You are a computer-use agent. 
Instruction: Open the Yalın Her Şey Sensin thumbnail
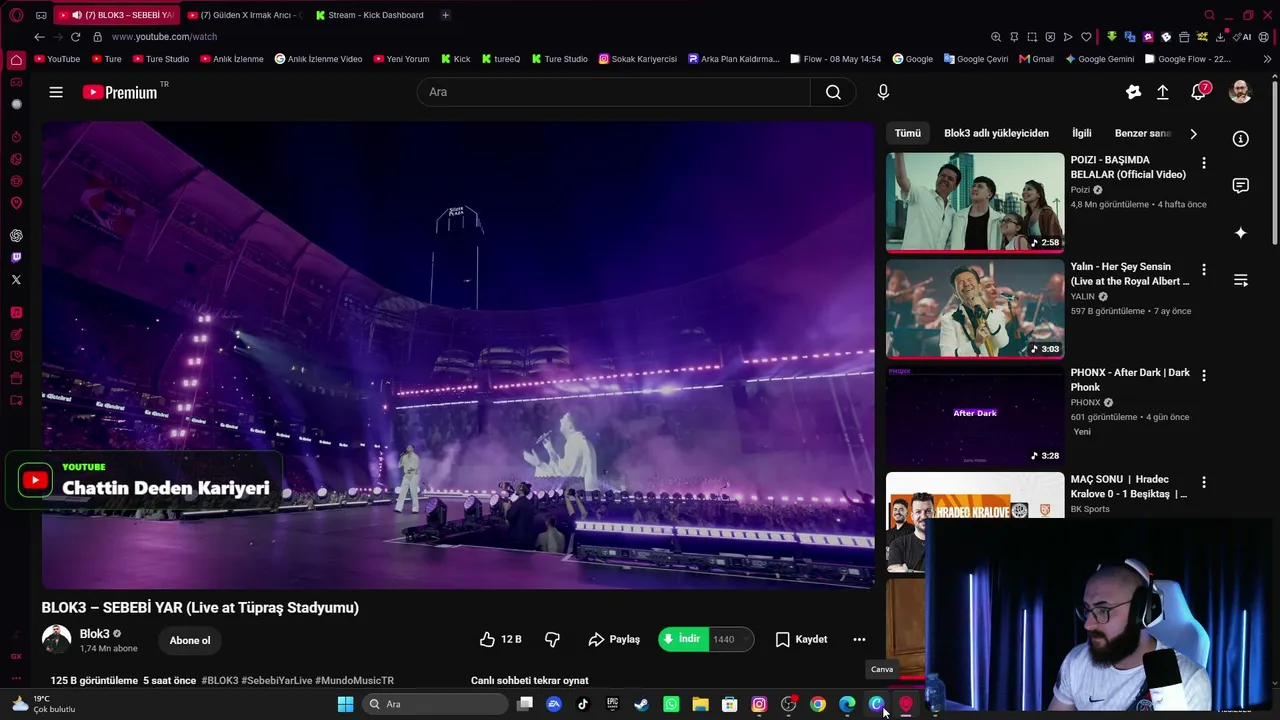pos(975,309)
